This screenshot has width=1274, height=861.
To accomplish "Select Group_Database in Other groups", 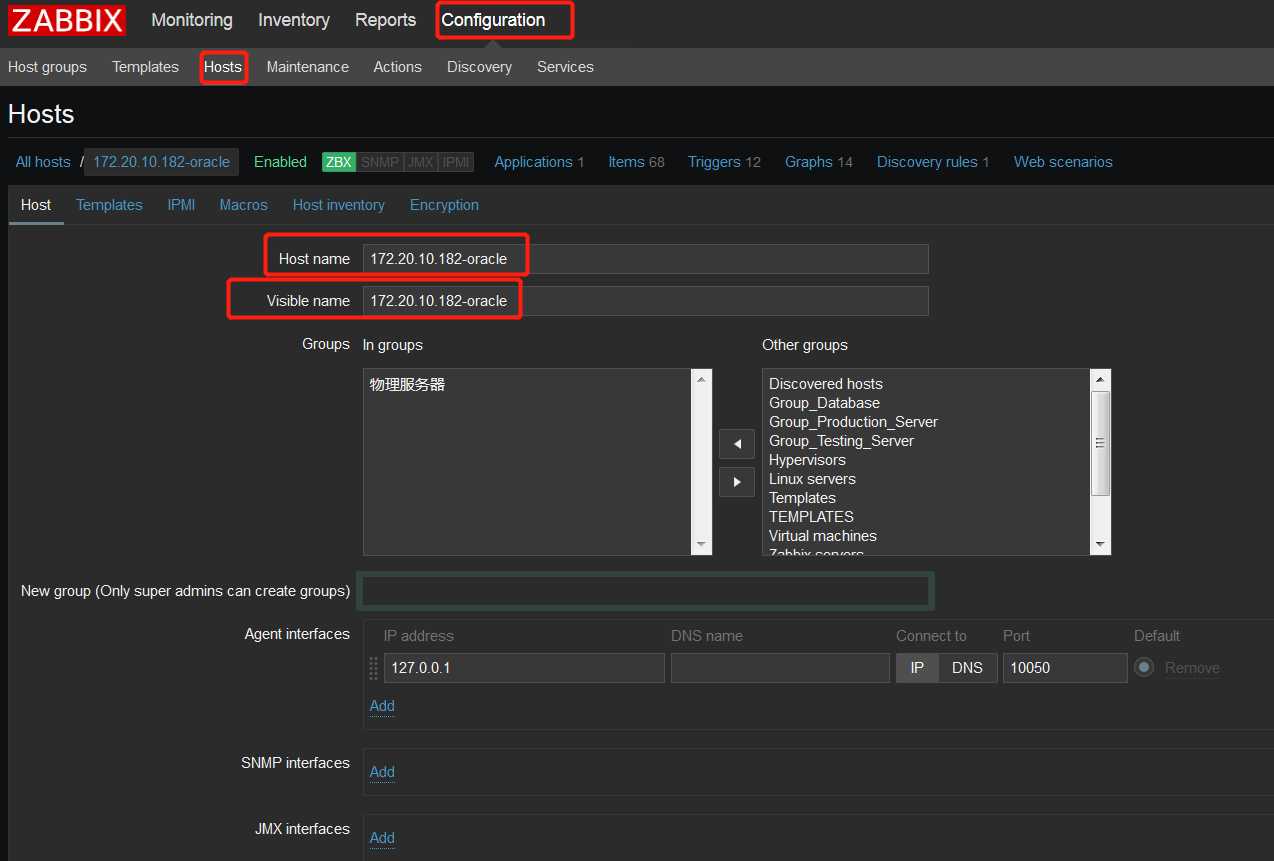I will tap(824, 403).
